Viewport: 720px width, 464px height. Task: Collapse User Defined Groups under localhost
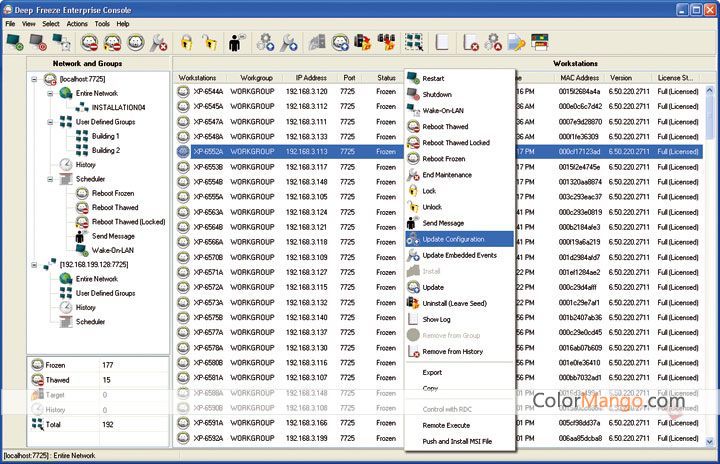point(50,122)
